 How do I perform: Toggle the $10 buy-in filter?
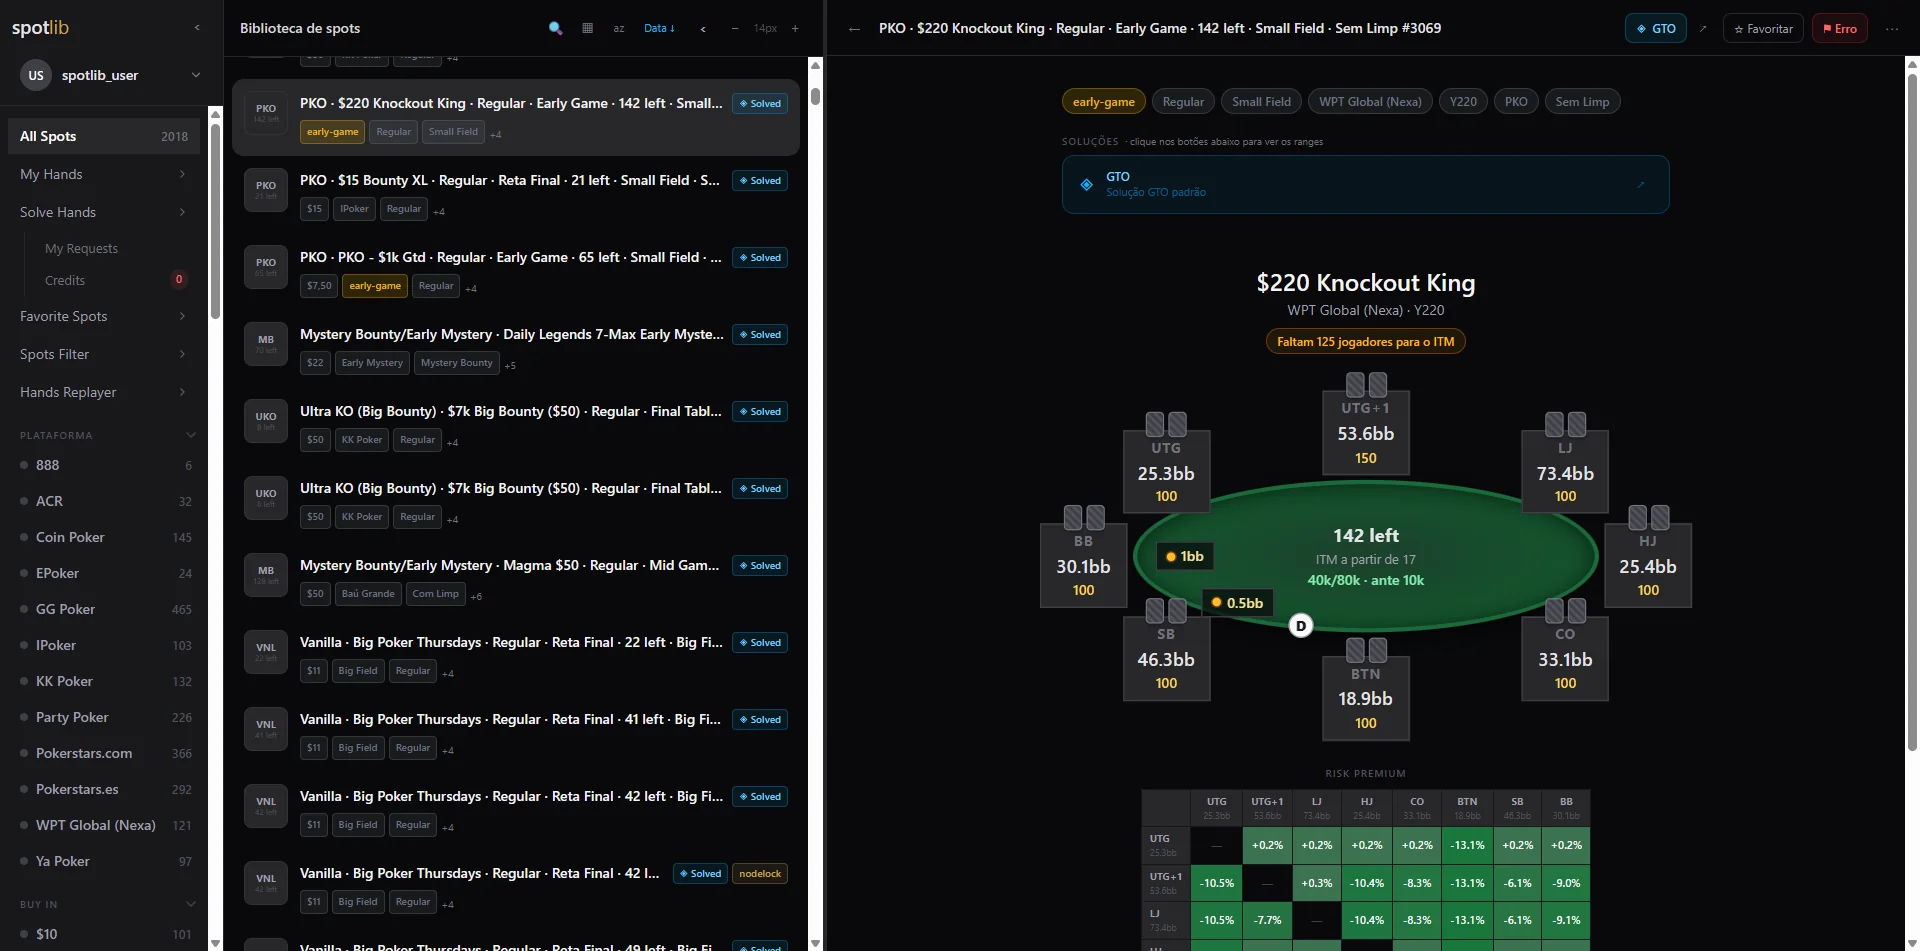pos(104,934)
